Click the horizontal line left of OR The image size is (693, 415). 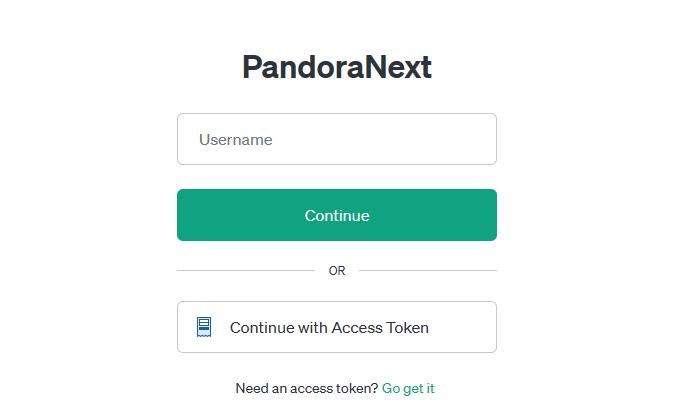coord(245,270)
